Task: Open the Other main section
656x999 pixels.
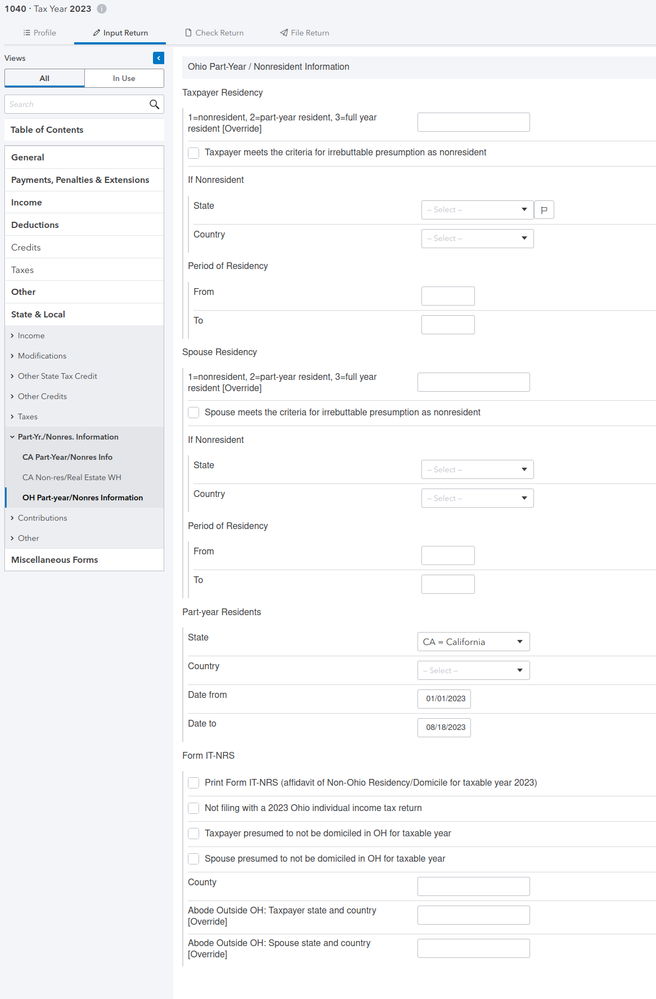Action: click(84, 292)
